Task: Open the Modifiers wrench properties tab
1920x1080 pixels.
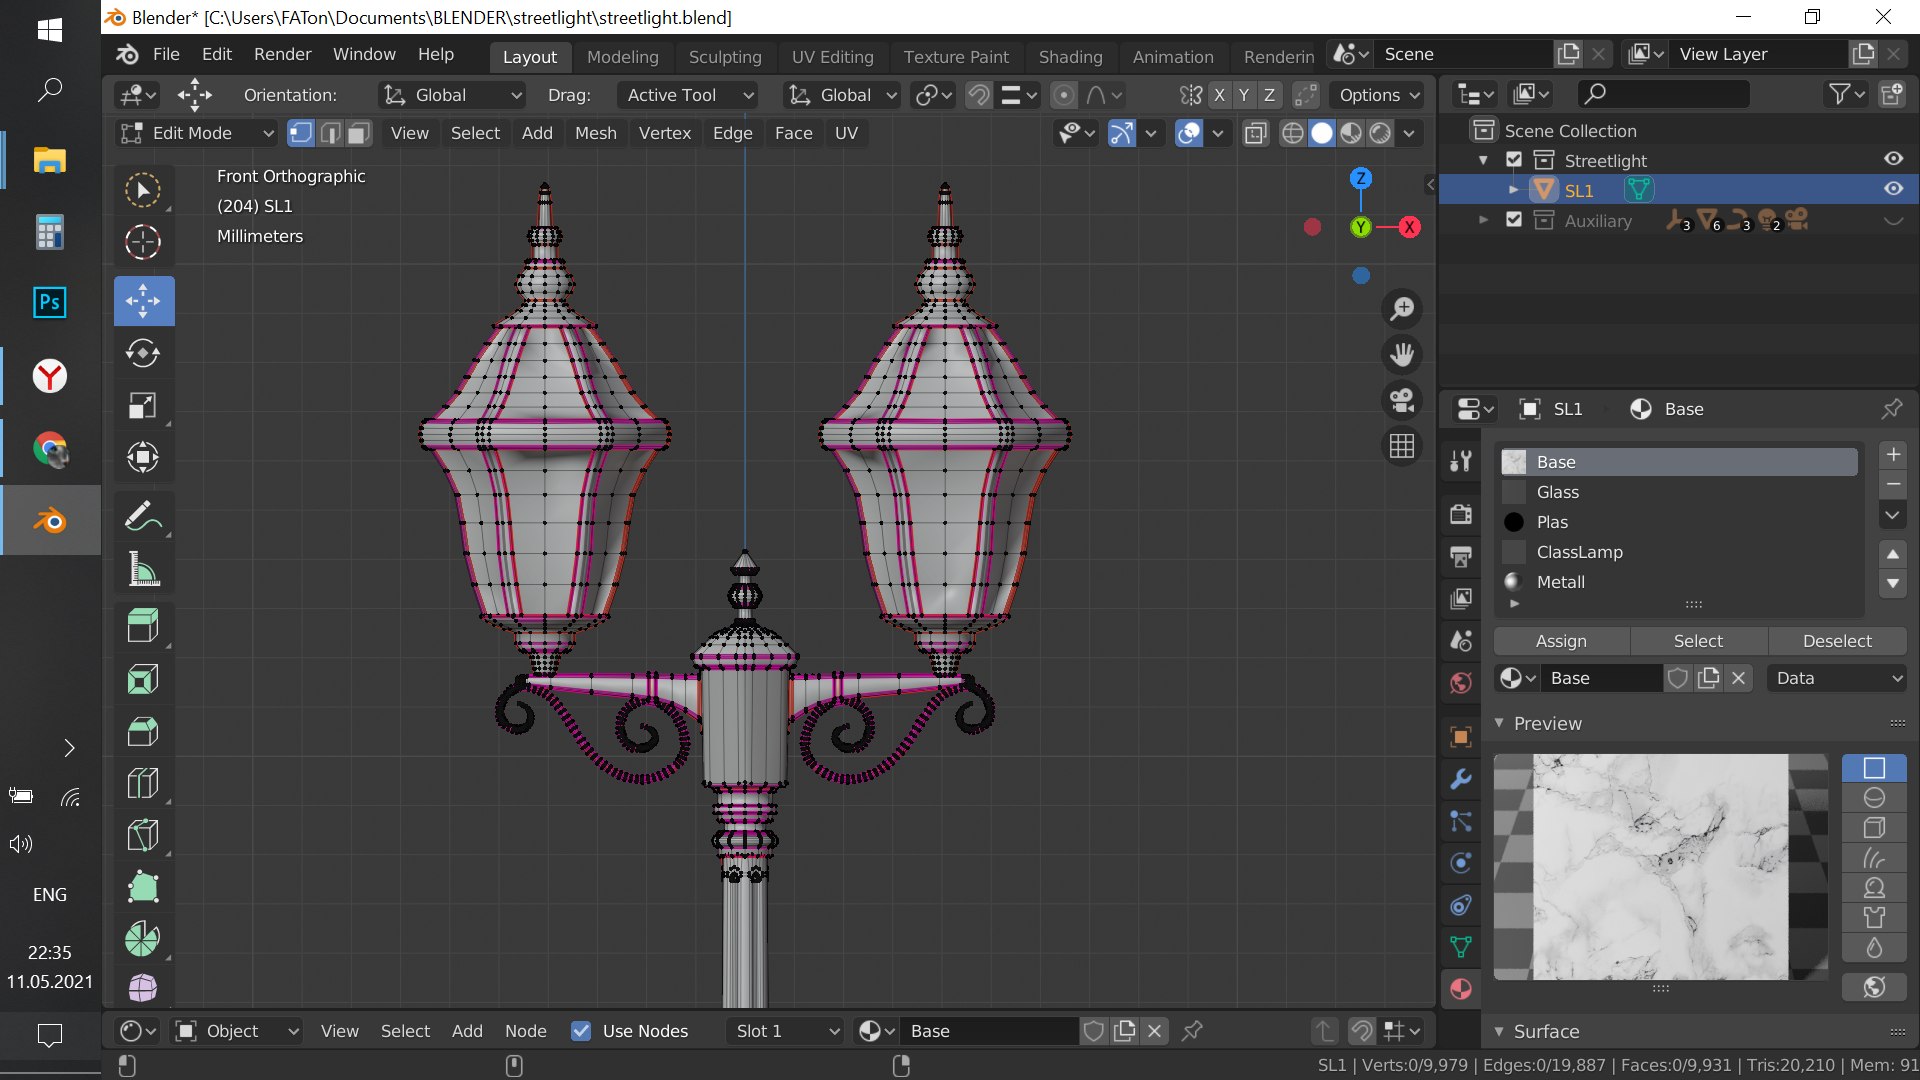Action: [1461, 779]
